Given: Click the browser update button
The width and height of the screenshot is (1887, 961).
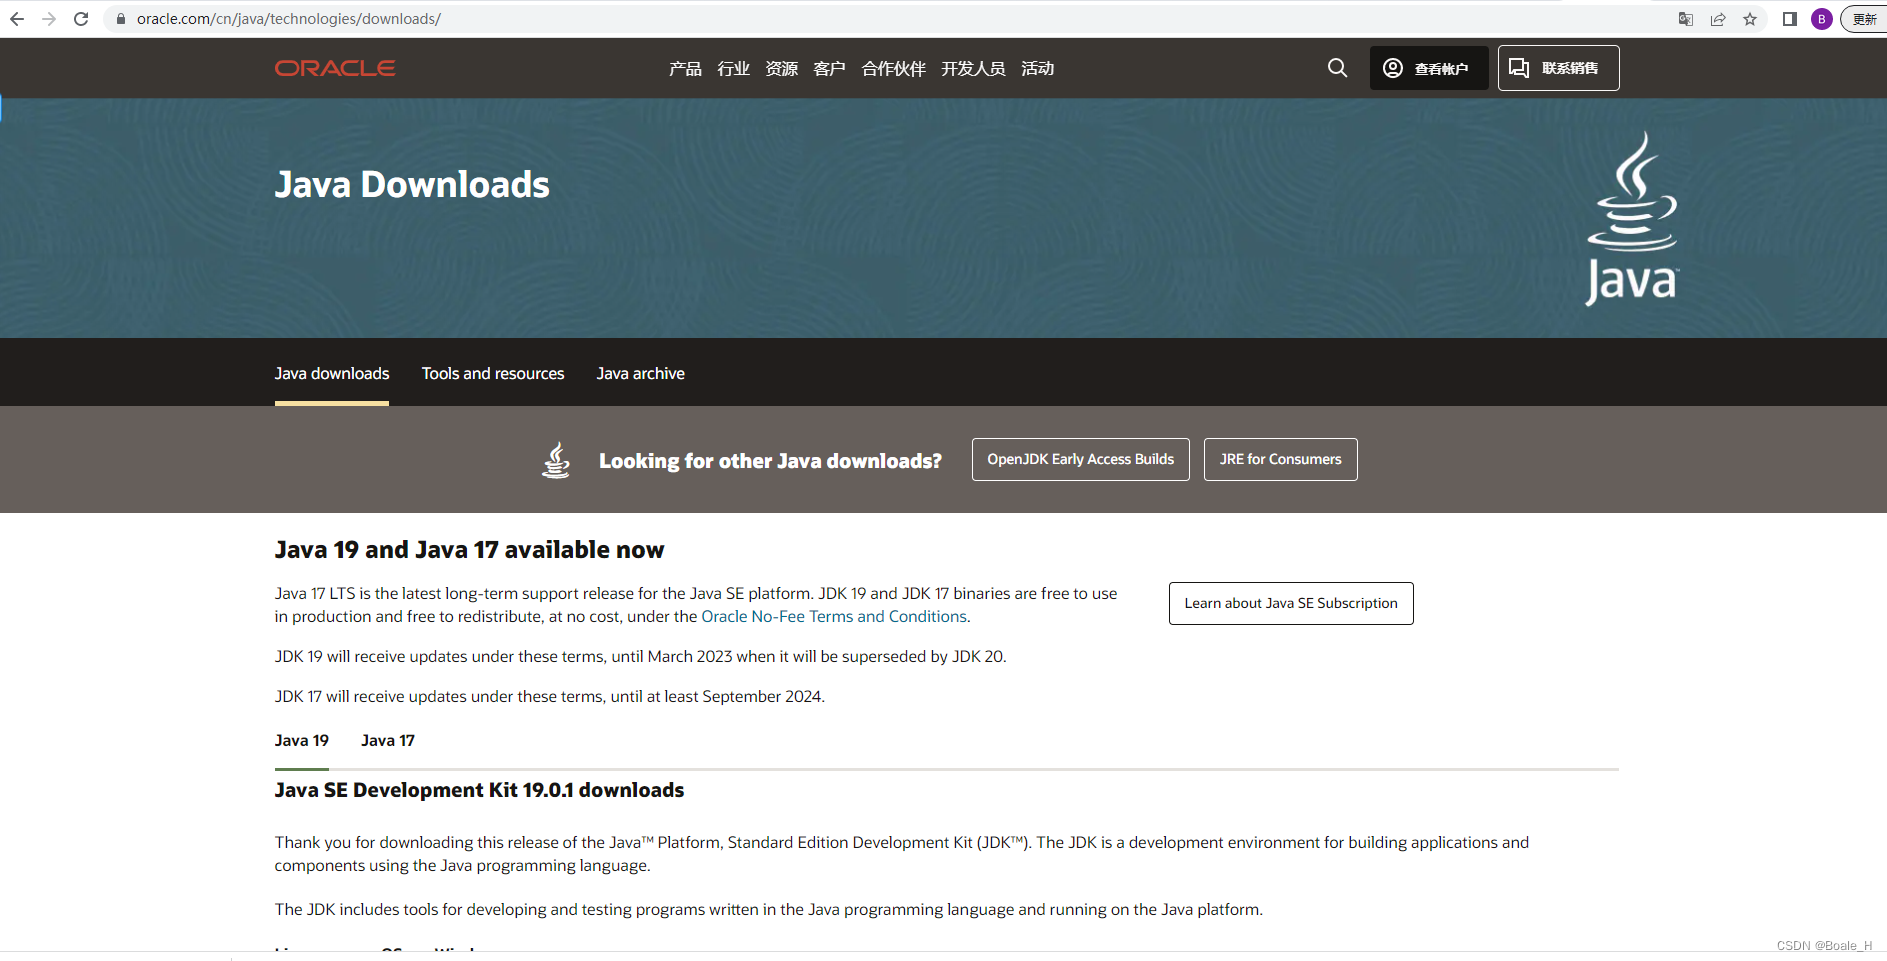Looking at the screenshot, I should [1864, 19].
